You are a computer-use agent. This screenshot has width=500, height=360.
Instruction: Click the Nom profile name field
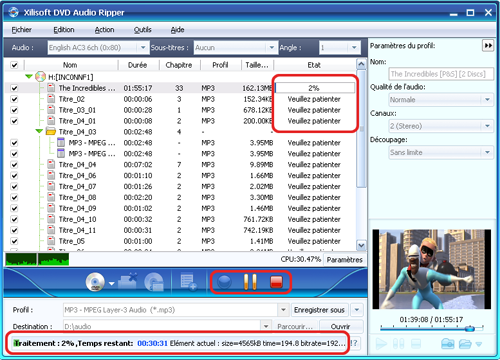click(x=441, y=74)
